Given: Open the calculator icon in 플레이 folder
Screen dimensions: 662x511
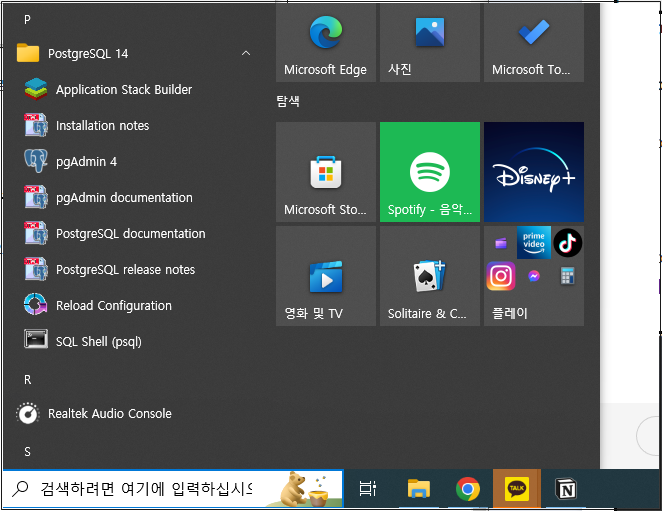Looking at the screenshot, I should (x=567, y=276).
